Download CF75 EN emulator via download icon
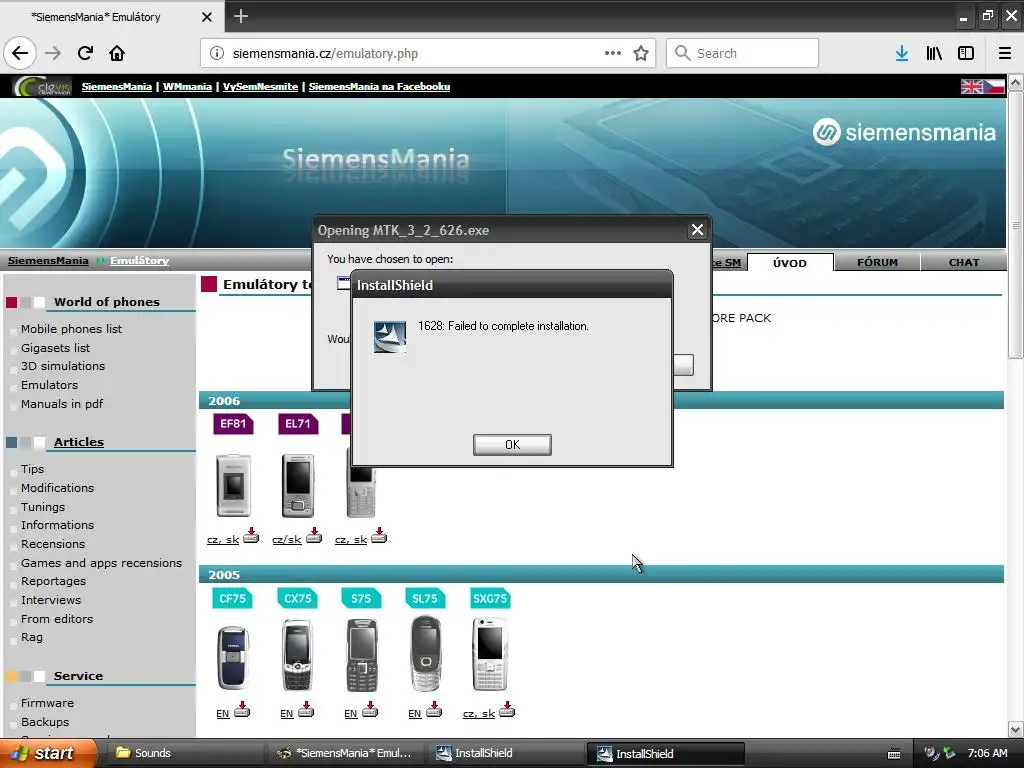 pyautogui.click(x=242, y=710)
